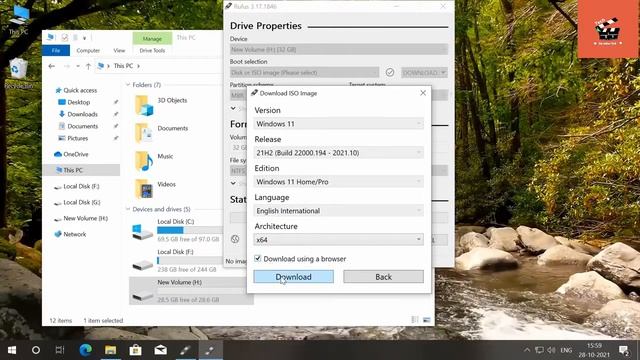Click the Explorer Up arrow
This screenshot has height=360, width=640.
88,66
